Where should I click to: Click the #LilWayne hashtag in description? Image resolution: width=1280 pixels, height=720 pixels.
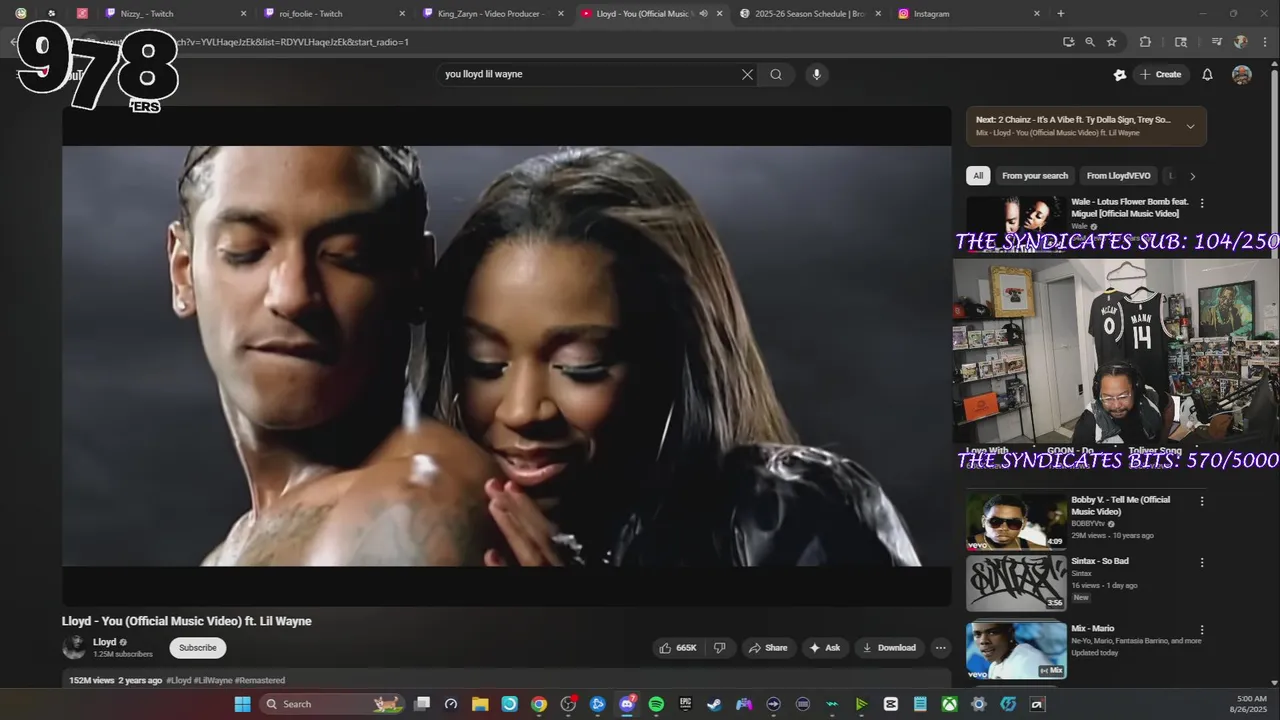click(213, 680)
